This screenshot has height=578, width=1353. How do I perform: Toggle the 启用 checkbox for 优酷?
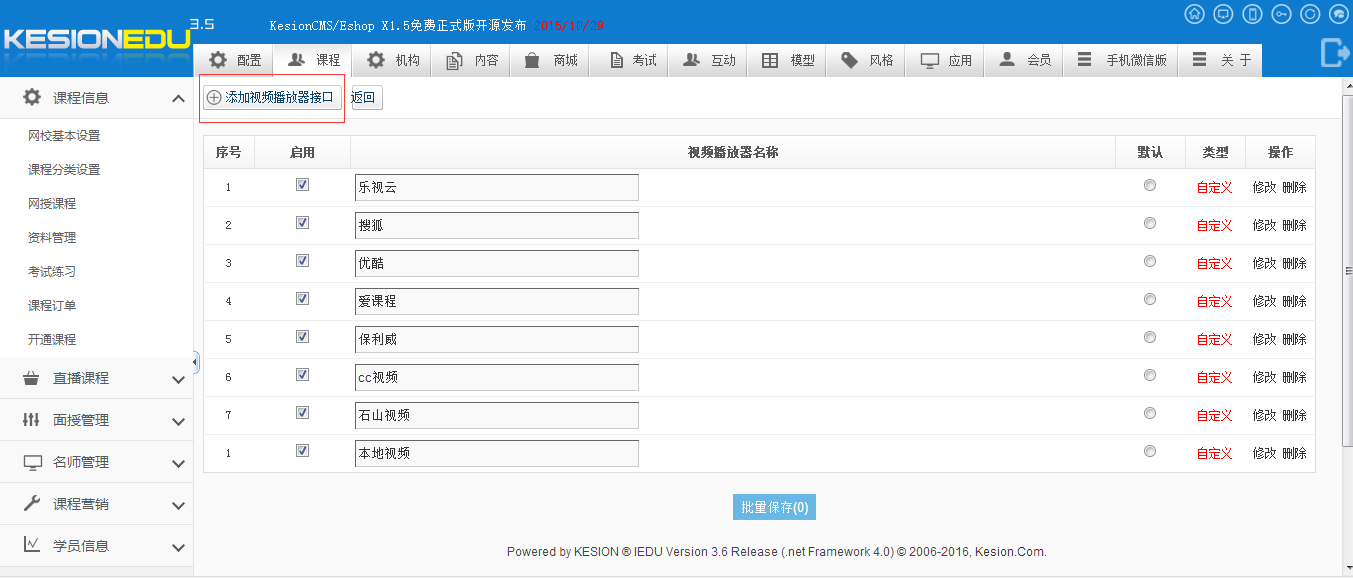(x=303, y=261)
